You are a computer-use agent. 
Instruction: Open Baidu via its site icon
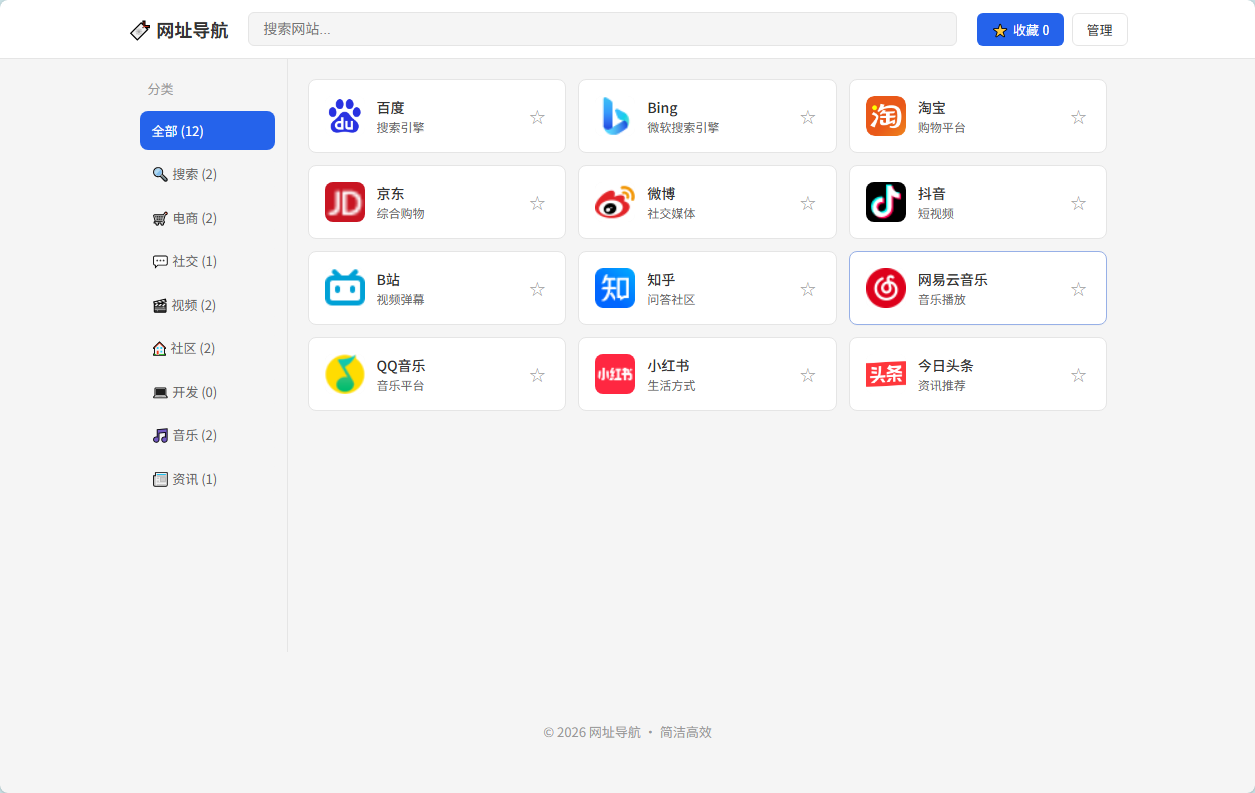[x=344, y=116]
